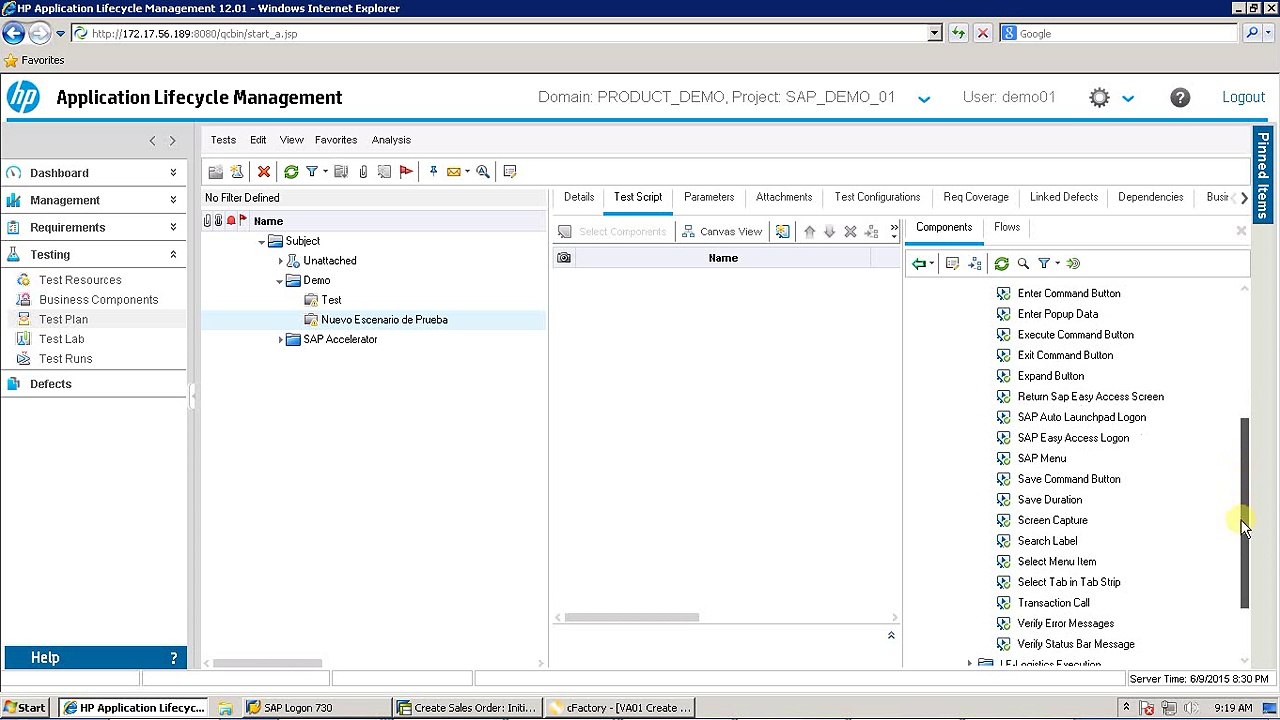Click the camera snapshot column icon
Viewport: 1280px width, 720px height.
[564, 258]
